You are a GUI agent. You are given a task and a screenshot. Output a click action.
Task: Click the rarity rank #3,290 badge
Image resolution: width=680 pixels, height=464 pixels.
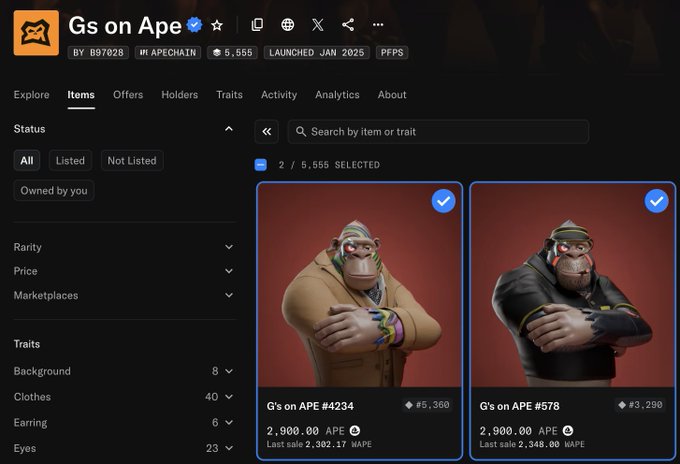coord(641,405)
